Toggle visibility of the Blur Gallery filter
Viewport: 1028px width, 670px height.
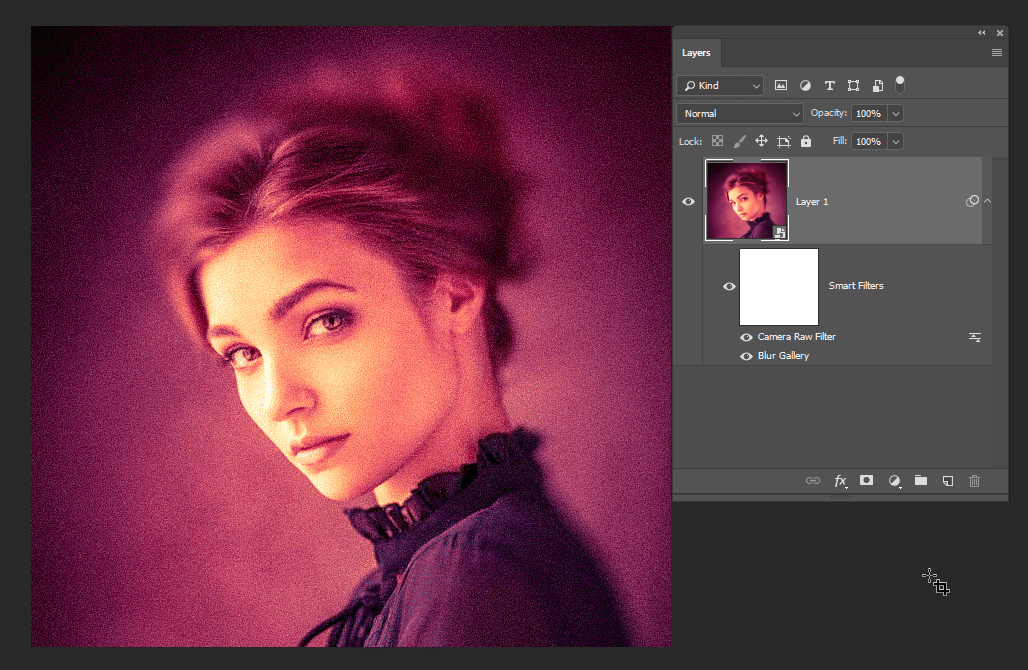[746, 355]
